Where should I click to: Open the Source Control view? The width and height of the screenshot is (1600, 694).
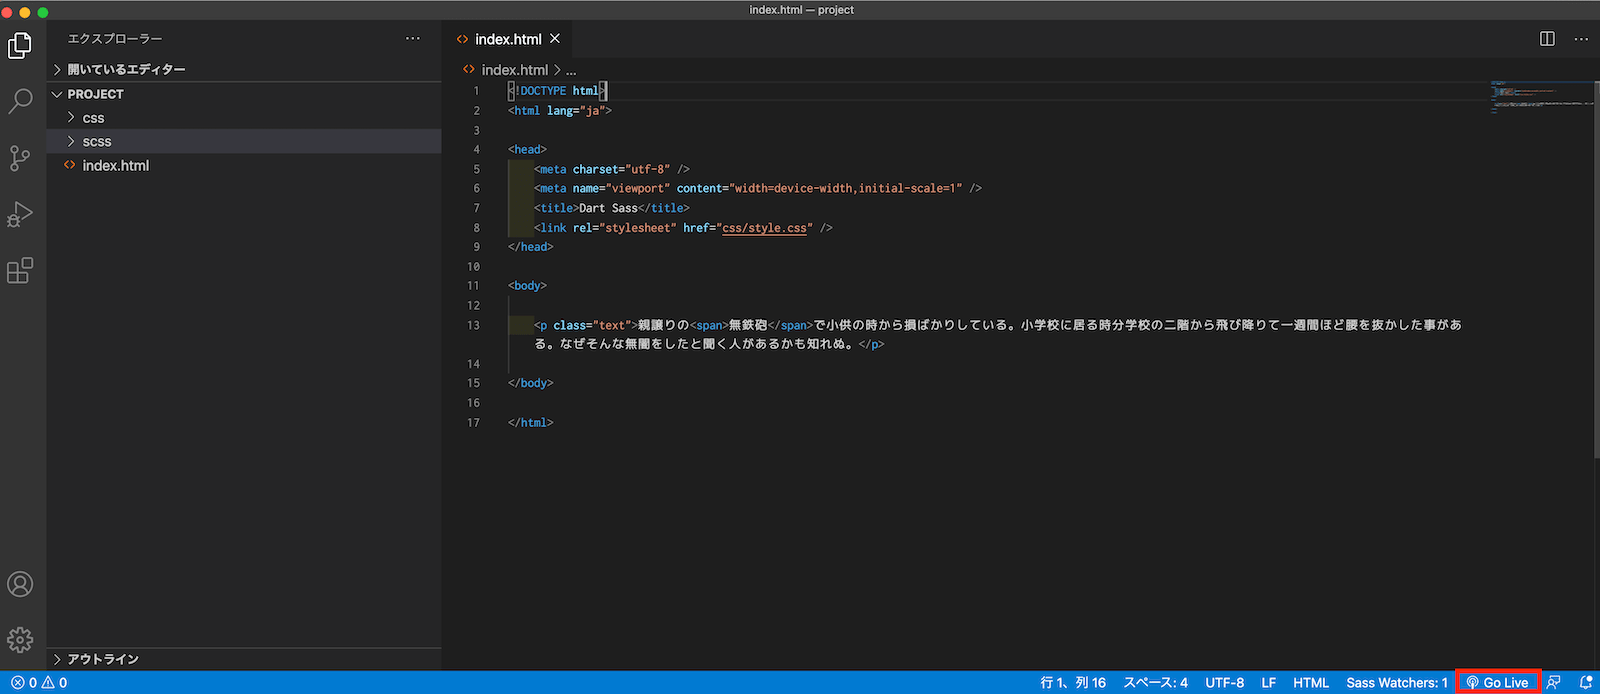point(20,158)
